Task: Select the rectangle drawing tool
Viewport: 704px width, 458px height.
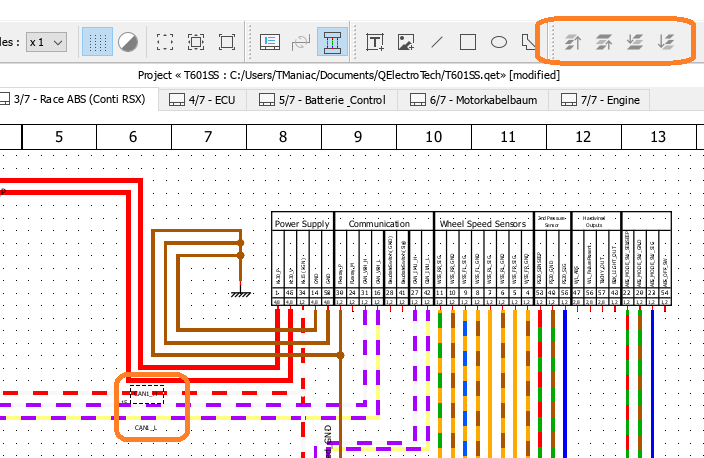Action: 467,42
